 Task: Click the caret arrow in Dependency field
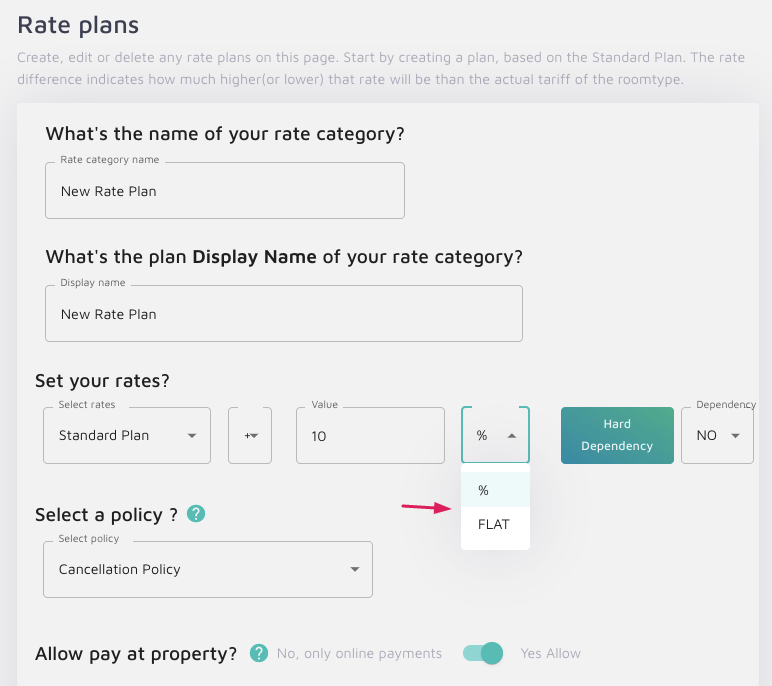pos(736,436)
